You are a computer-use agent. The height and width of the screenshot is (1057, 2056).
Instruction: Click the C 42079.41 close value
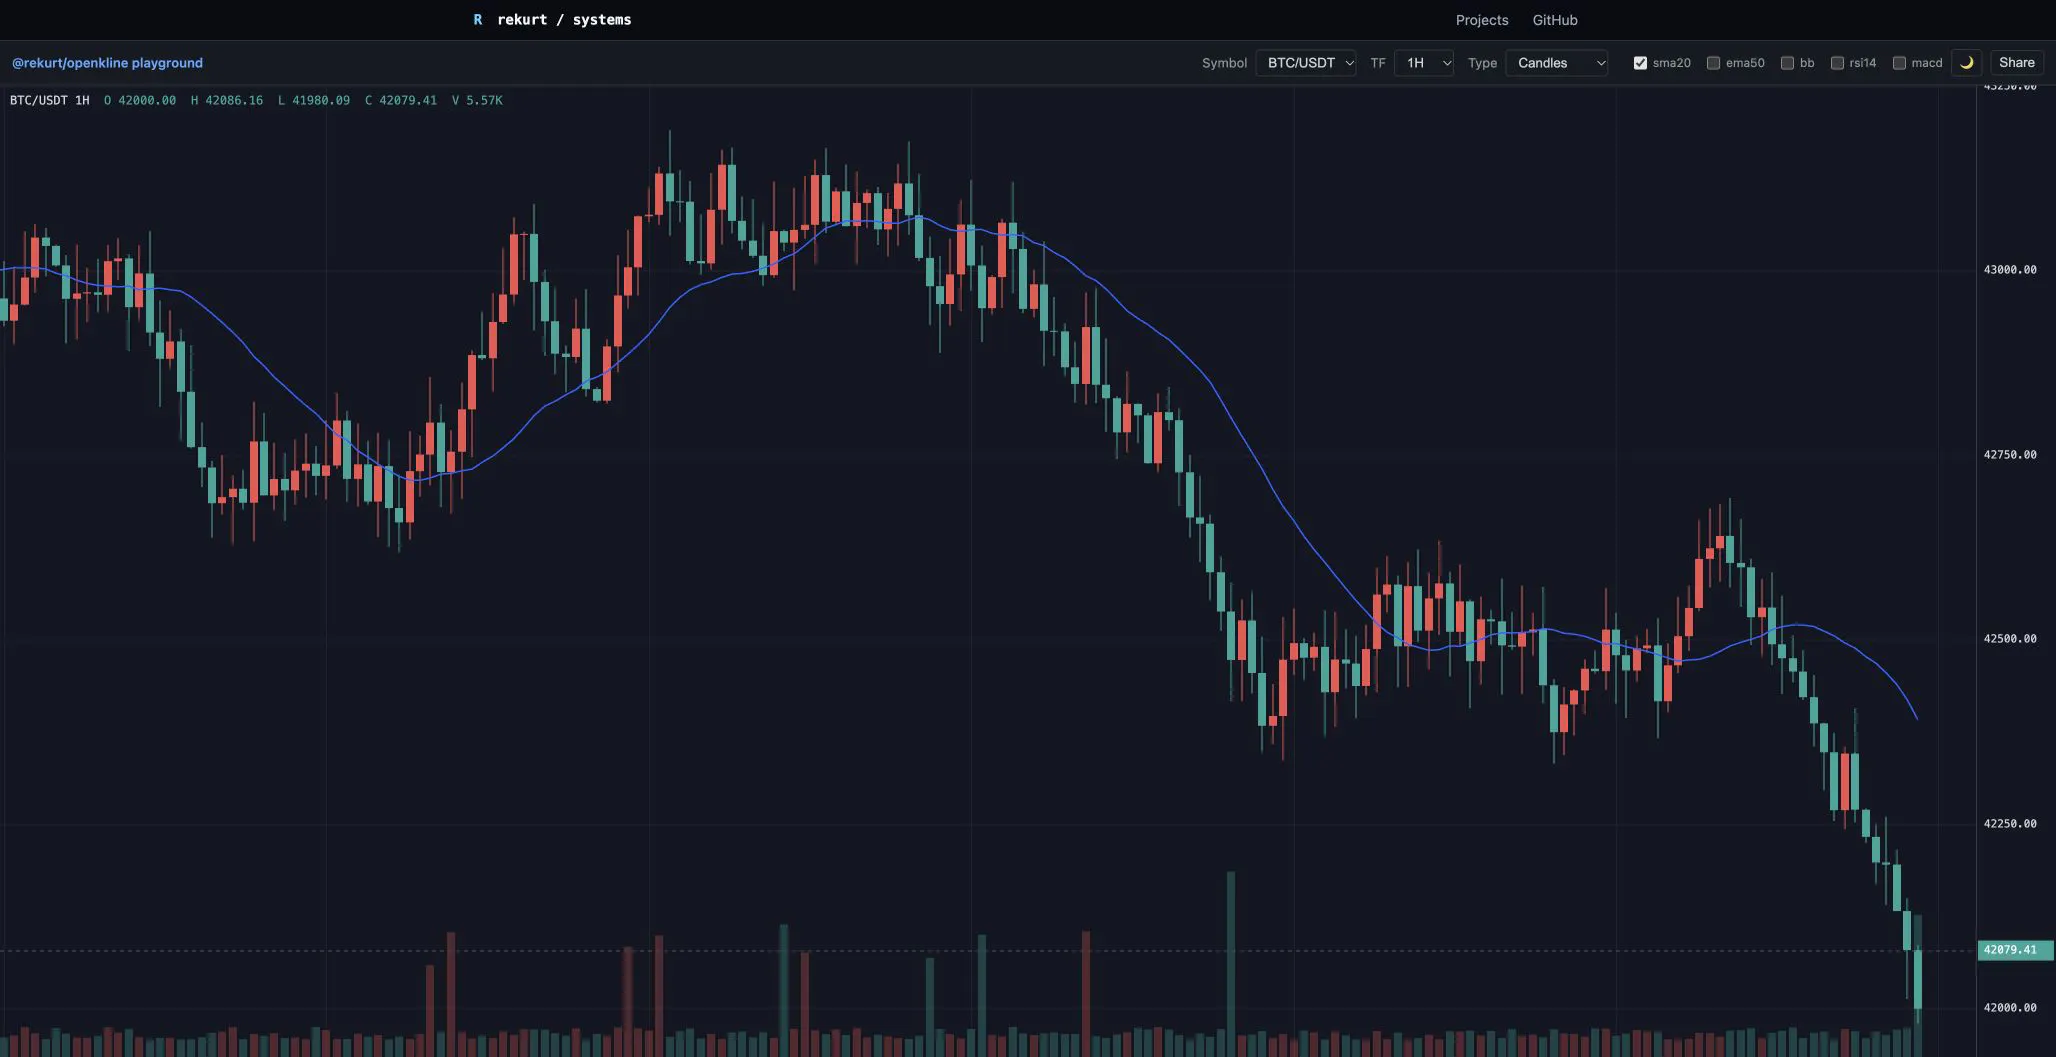(x=401, y=100)
